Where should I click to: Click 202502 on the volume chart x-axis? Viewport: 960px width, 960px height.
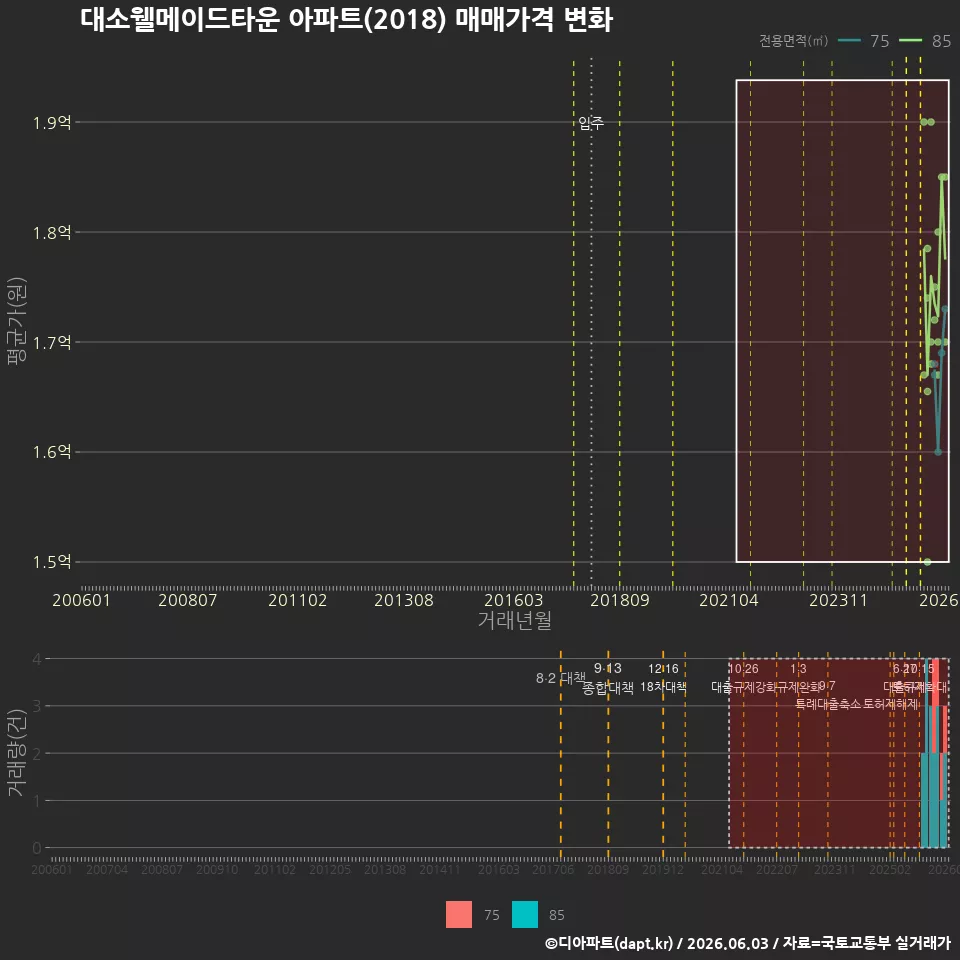coord(890,869)
